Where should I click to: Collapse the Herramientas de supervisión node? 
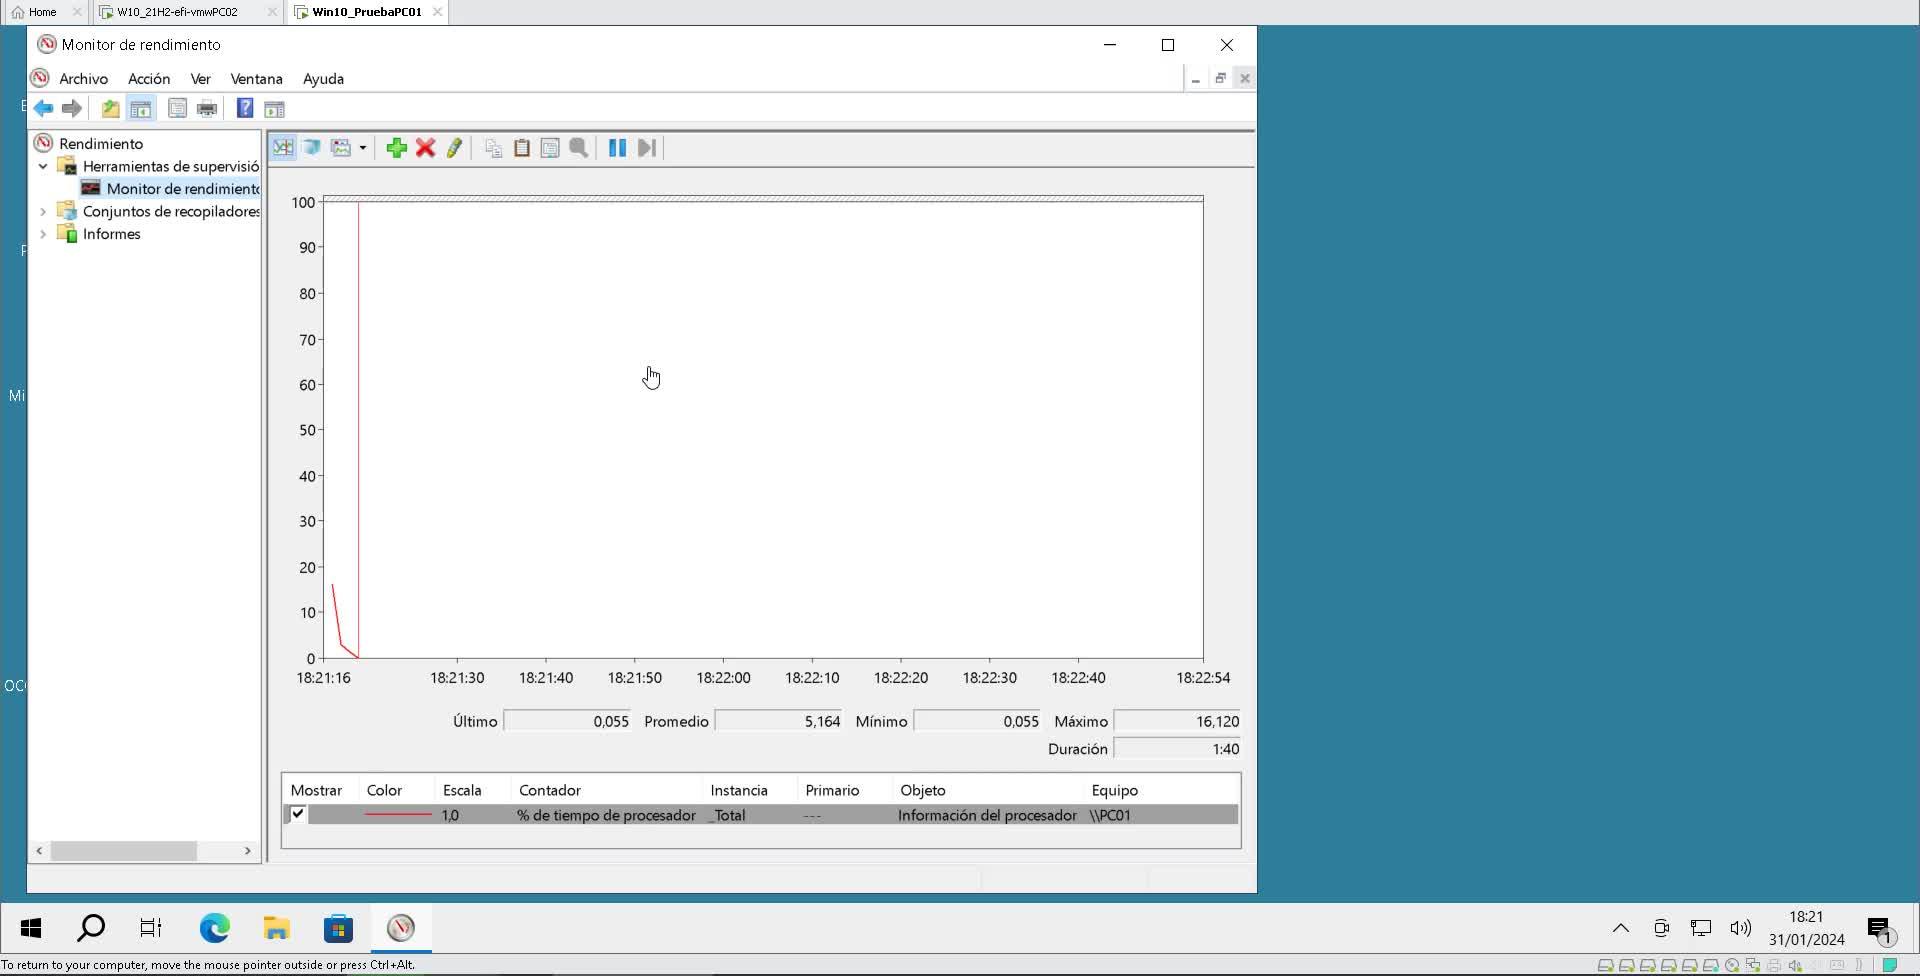[43, 166]
